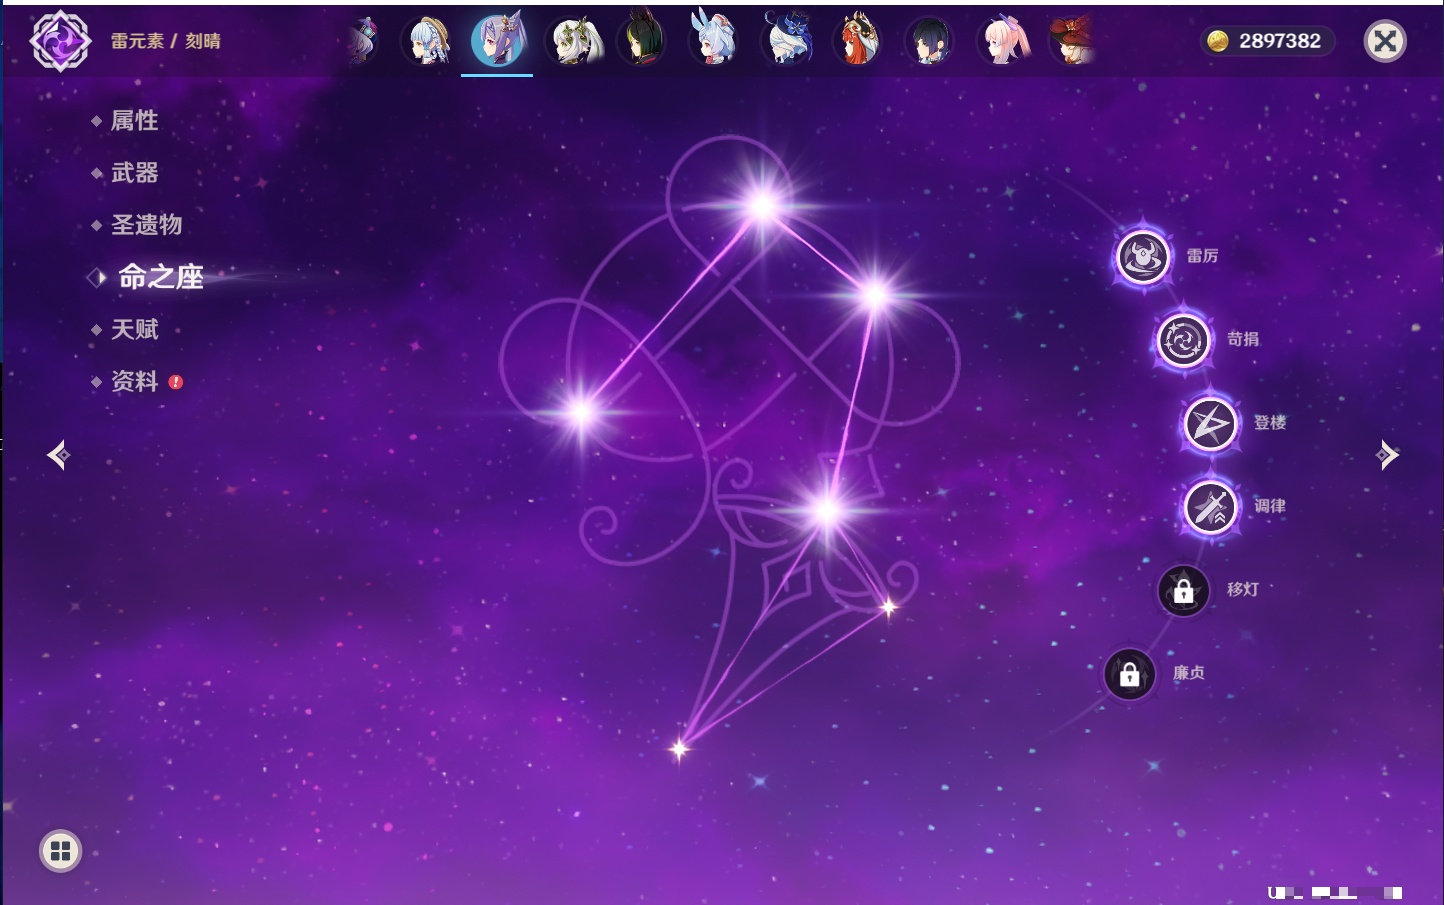The width and height of the screenshot is (1444, 905).
Task: Switch to the straw-hat Ayaka character avatar
Action: coord(429,41)
